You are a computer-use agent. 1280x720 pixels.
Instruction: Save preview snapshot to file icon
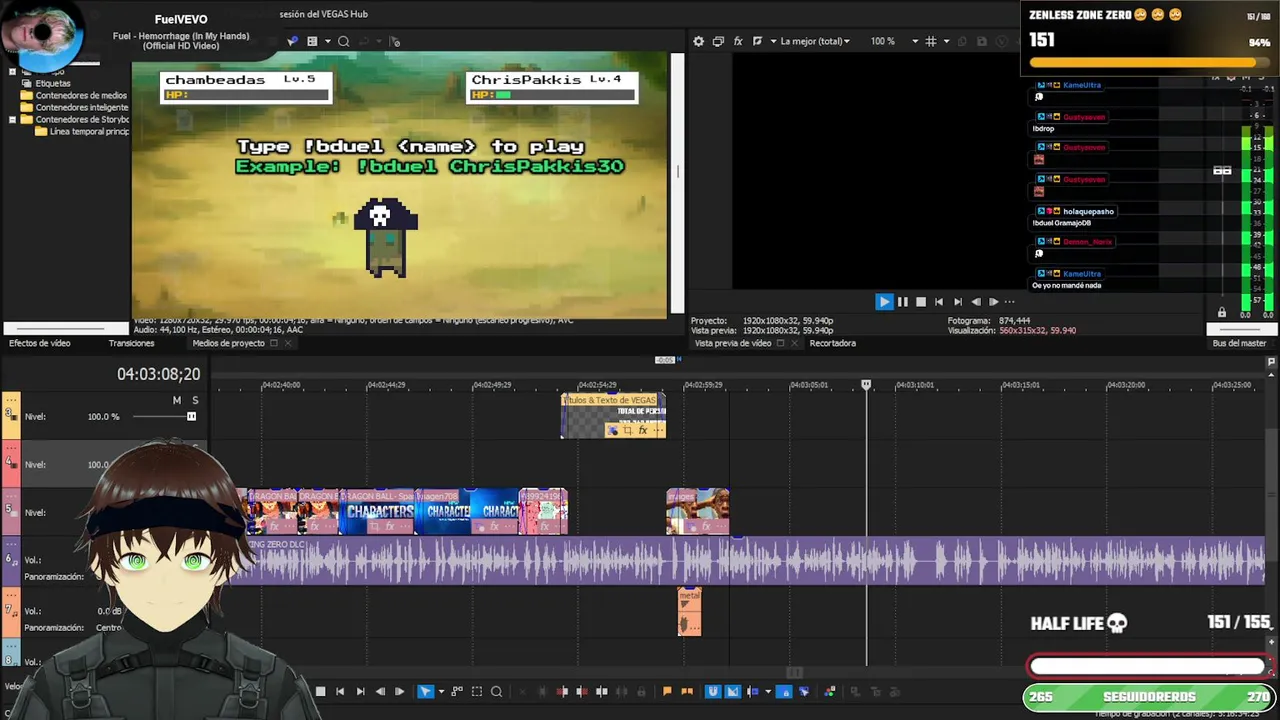981,41
